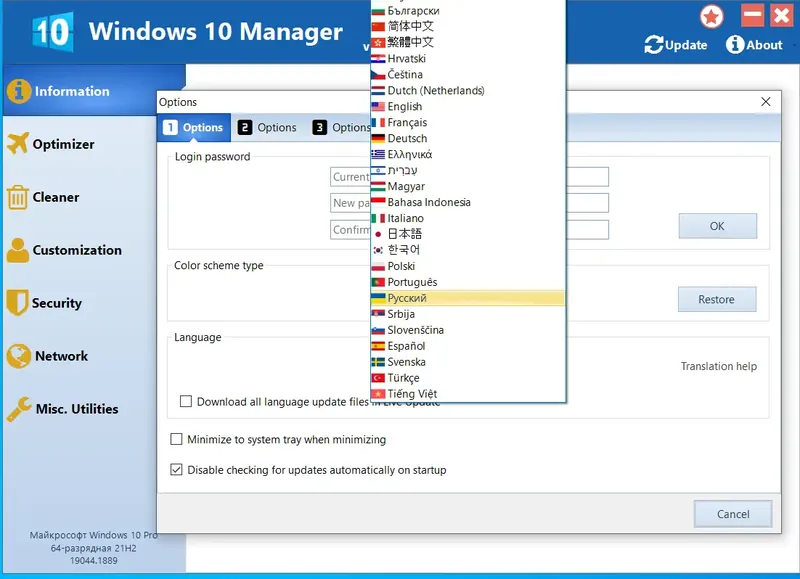Enable downloading all language update files
The width and height of the screenshot is (800, 579).
pos(185,401)
